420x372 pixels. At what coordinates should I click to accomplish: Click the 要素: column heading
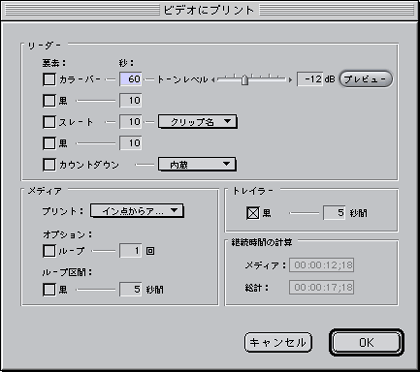[x=54, y=63]
